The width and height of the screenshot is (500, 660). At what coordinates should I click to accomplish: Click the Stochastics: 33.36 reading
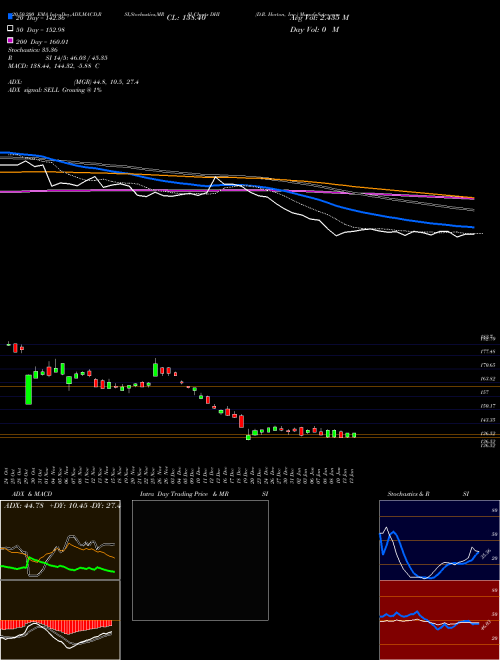click(x=33, y=50)
